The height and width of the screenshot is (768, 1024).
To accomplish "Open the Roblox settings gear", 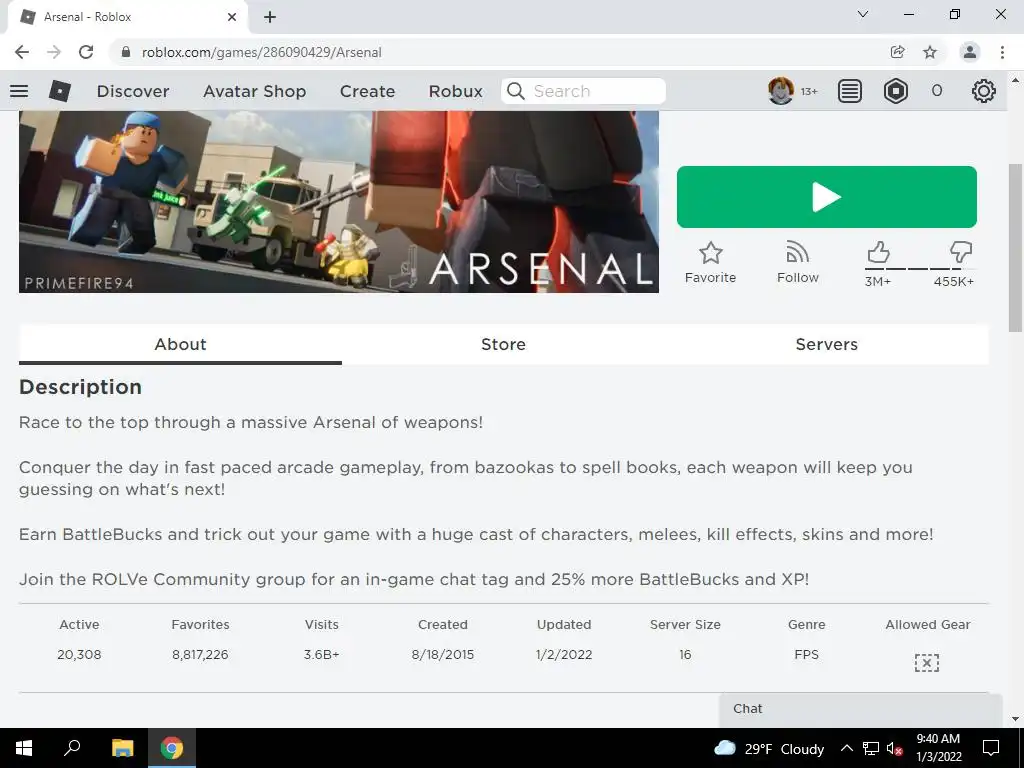I will click(x=984, y=91).
